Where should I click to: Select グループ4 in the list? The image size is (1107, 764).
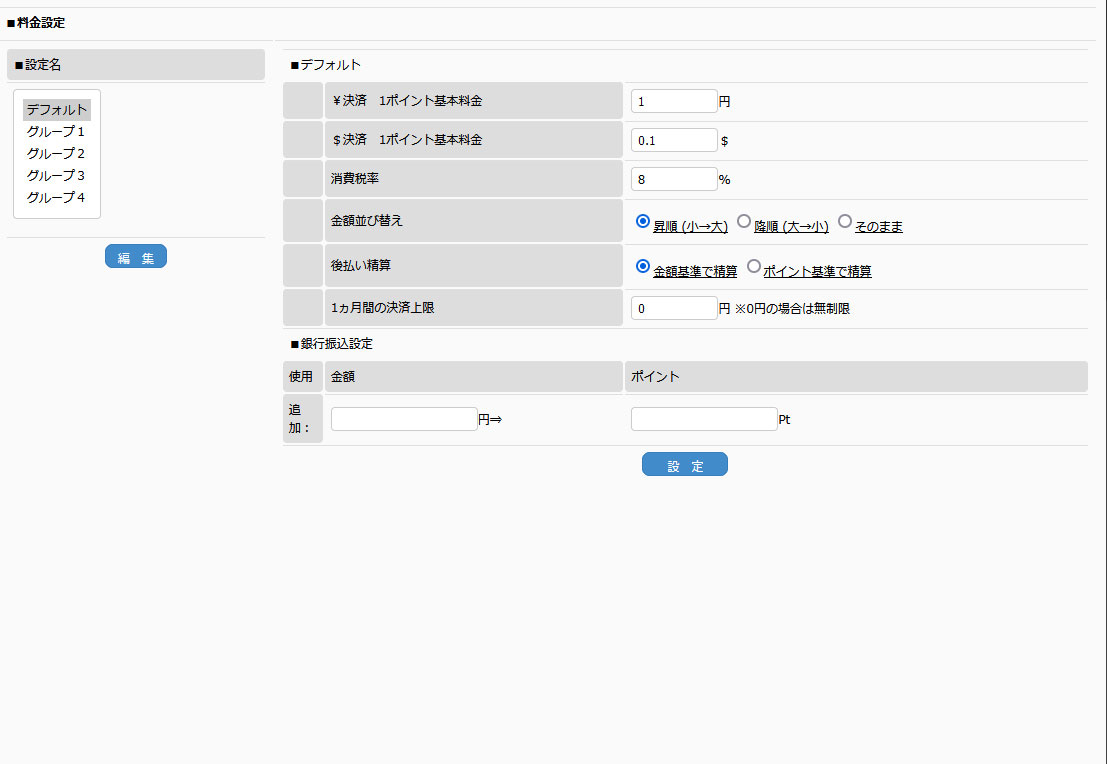pos(56,198)
